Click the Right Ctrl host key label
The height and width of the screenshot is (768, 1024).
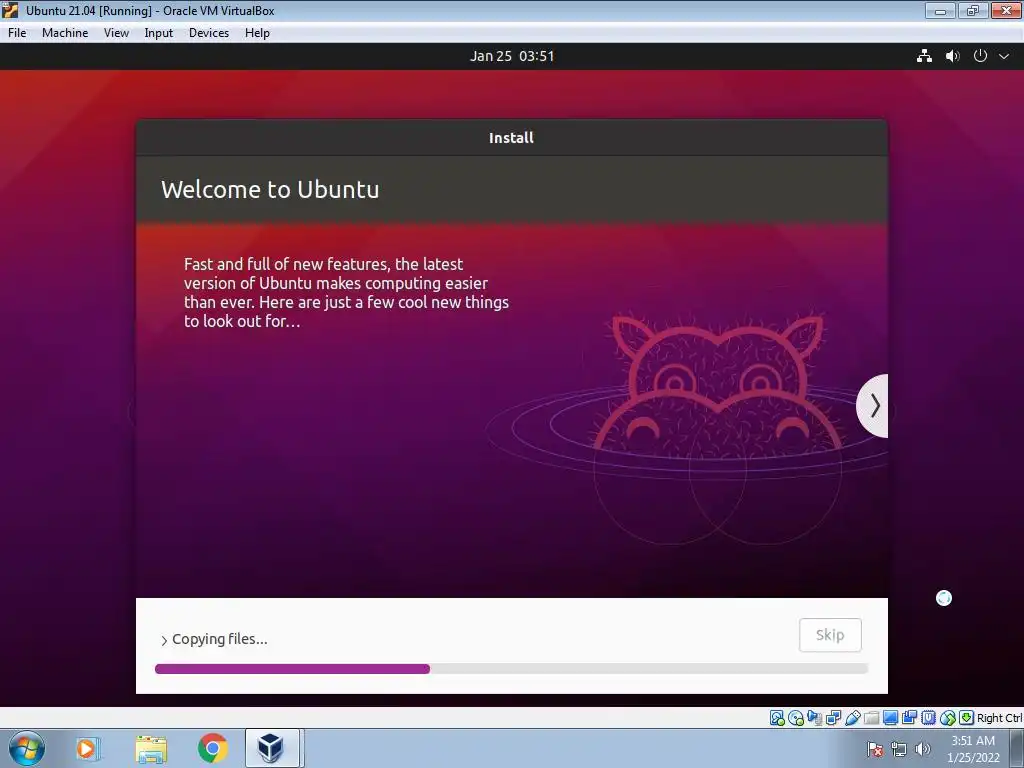[999, 718]
